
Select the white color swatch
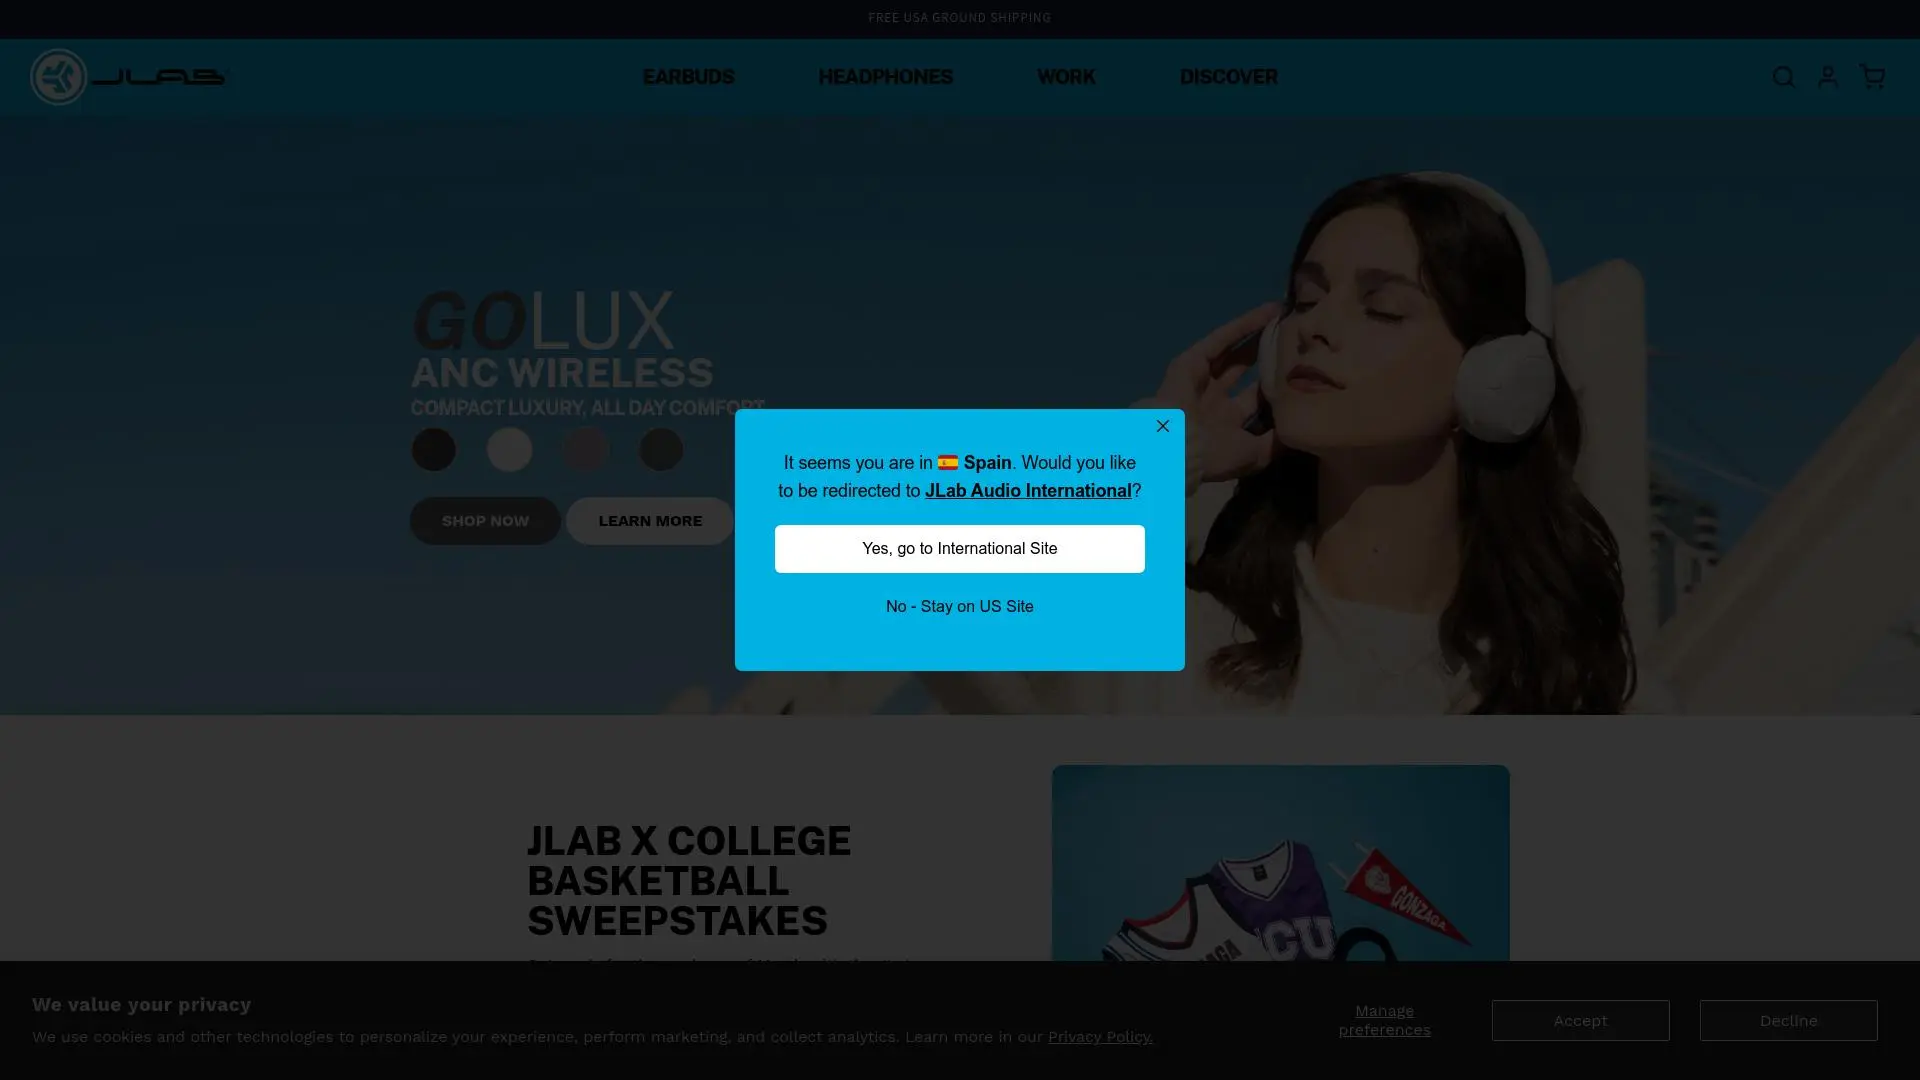pos(509,450)
